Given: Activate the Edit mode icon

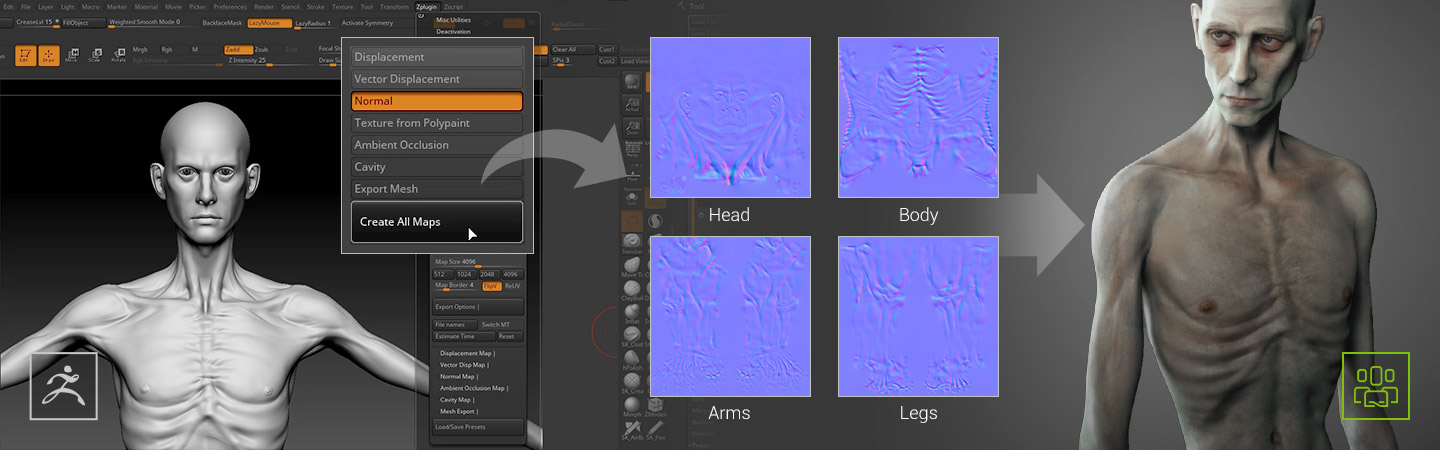Looking at the screenshot, I should point(24,54).
